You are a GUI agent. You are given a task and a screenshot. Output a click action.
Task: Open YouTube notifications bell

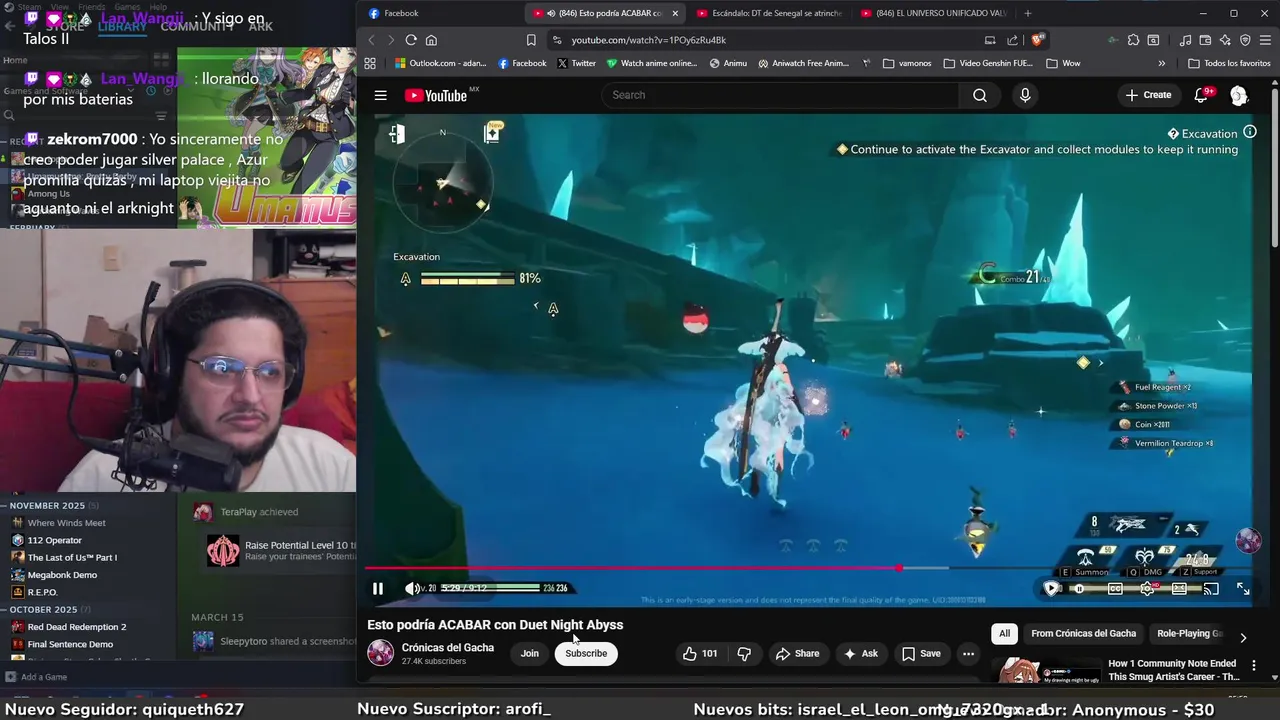tap(1203, 95)
